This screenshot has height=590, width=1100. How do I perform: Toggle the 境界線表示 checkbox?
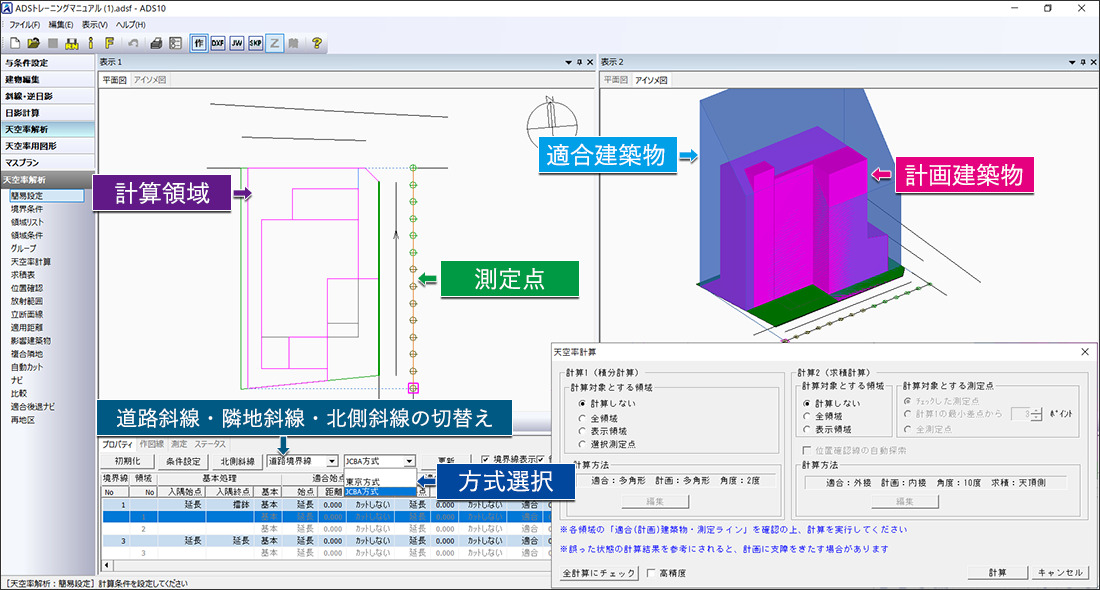(487, 461)
